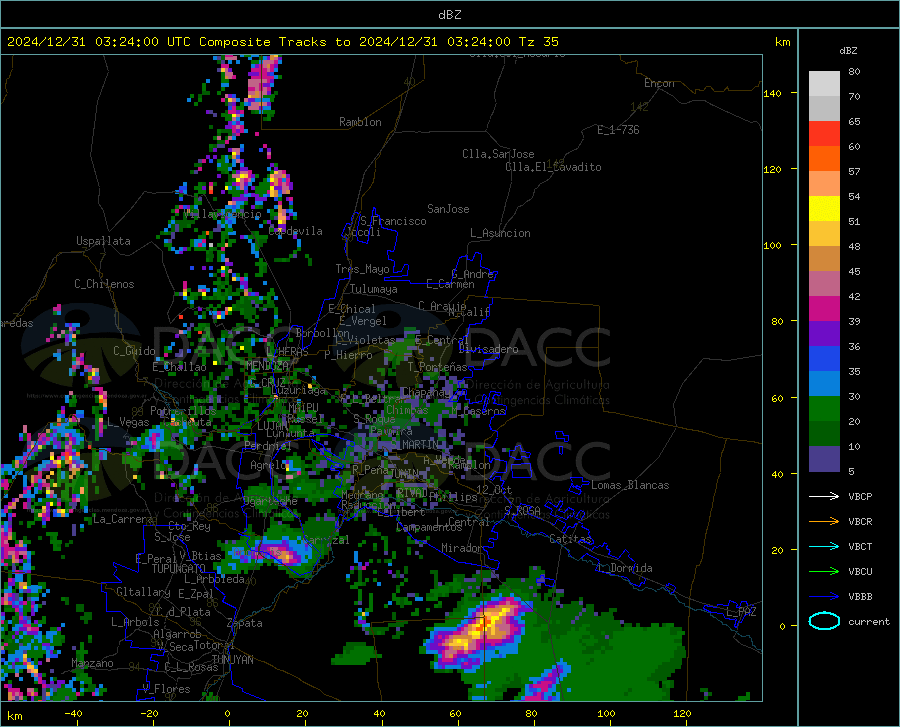The image size is (900, 727).
Task: Click the 'TUPUNGATO' place label
Action: [179, 569]
